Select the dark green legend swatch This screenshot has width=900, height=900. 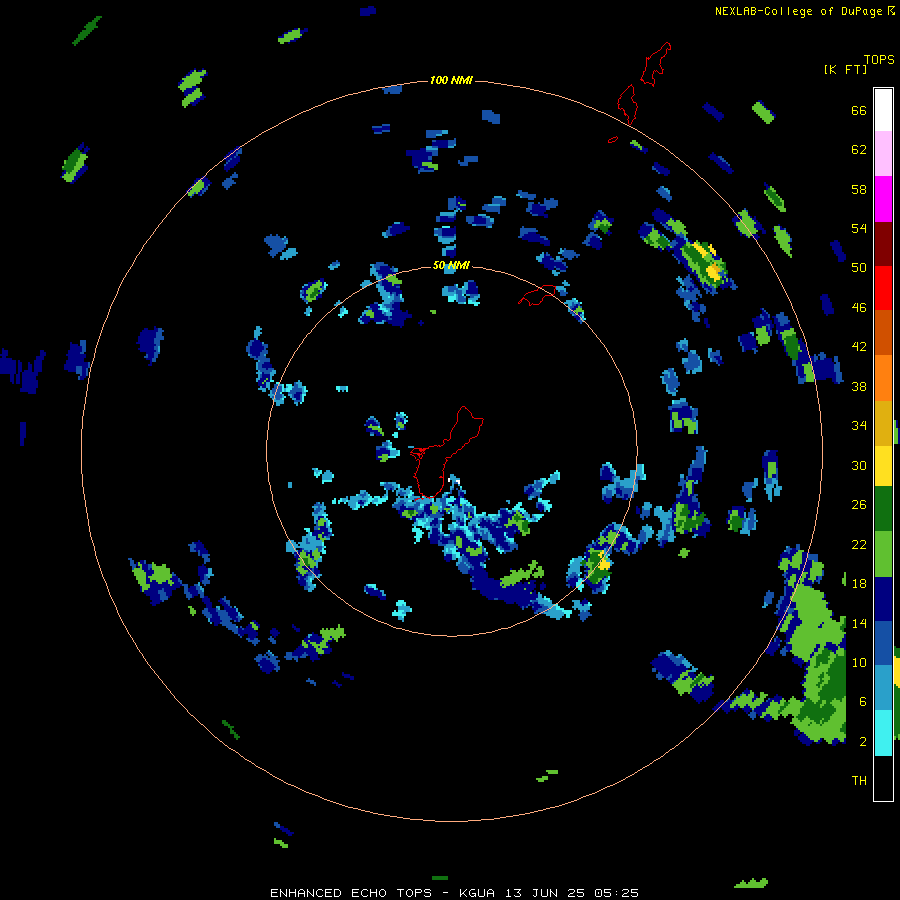coord(883,509)
